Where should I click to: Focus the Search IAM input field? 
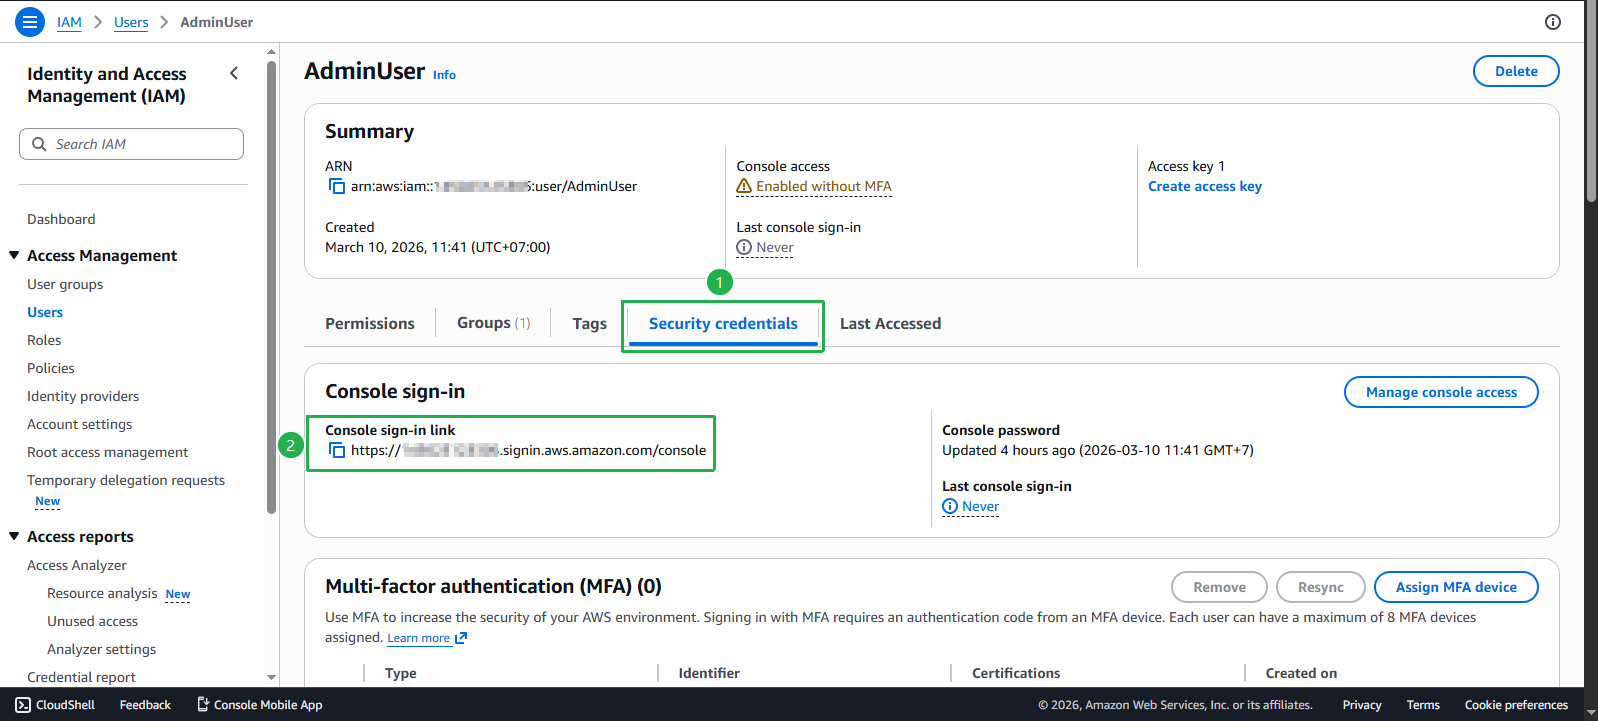click(131, 144)
